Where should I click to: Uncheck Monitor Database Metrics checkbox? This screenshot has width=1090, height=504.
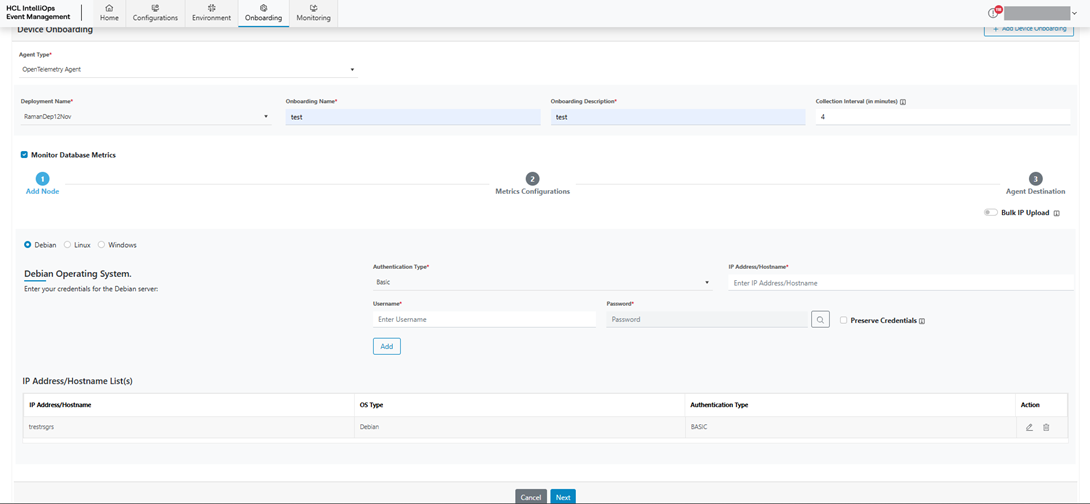(x=24, y=155)
